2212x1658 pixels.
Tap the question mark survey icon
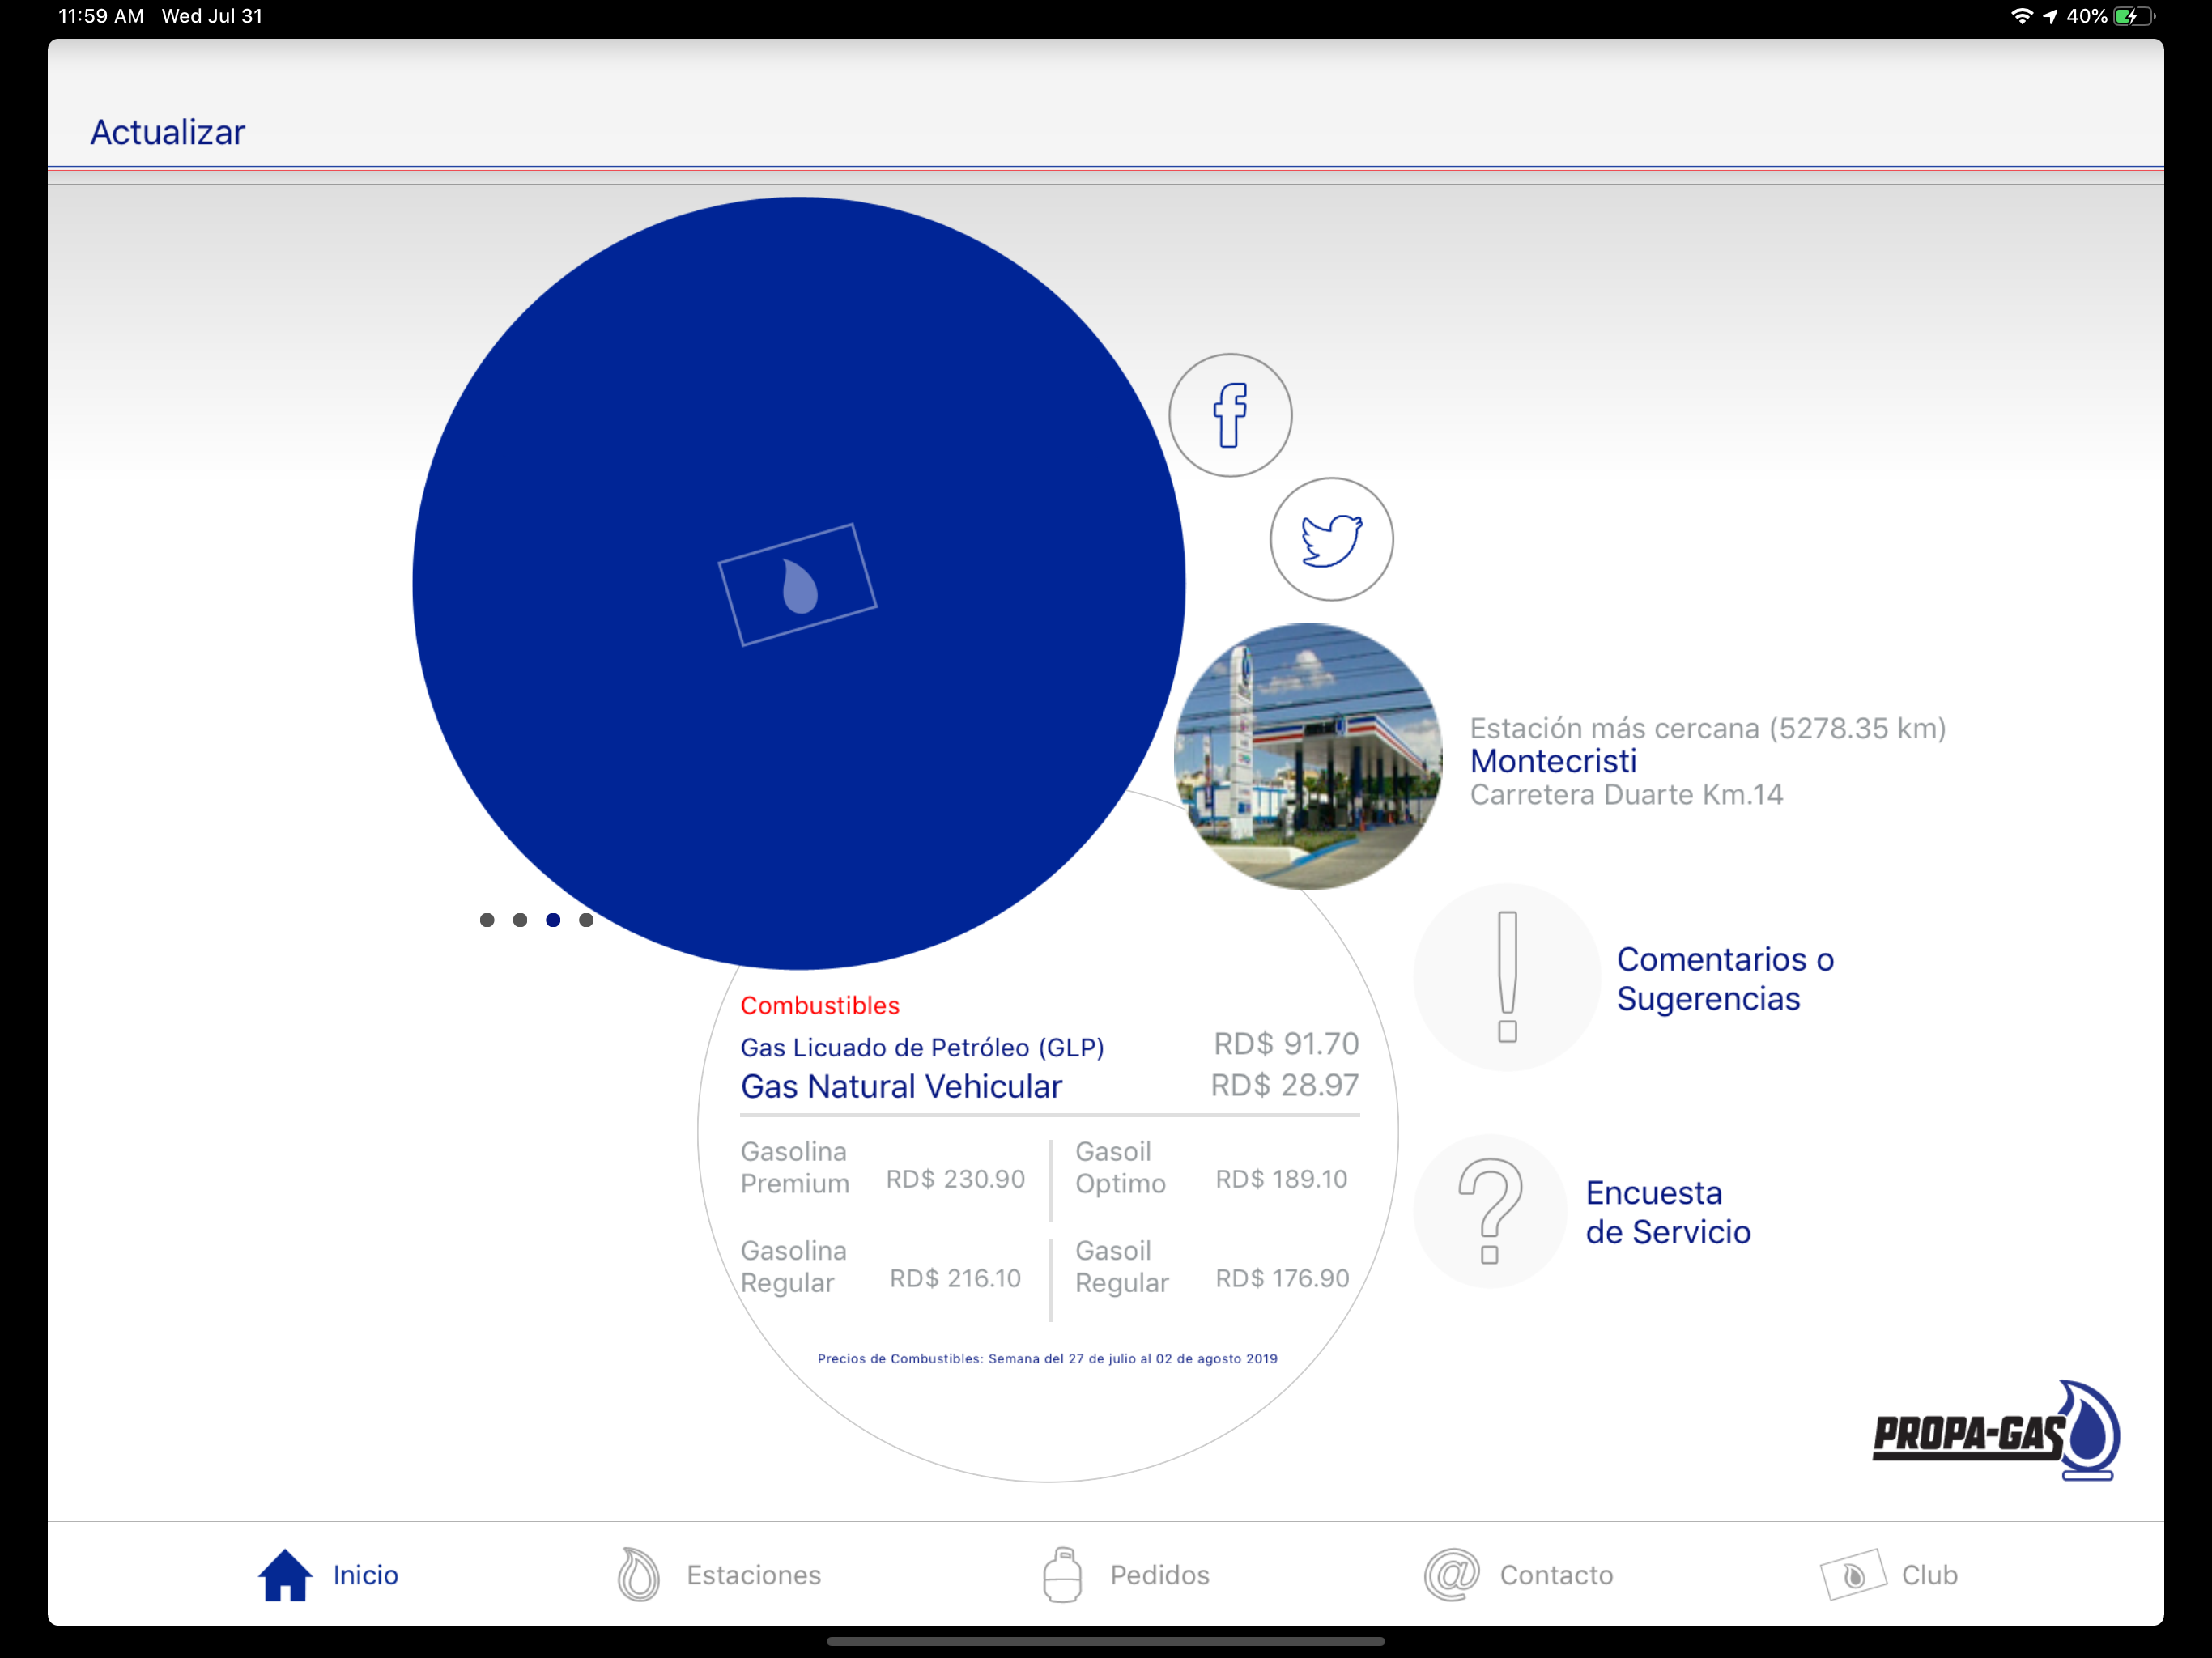click(1490, 1211)
